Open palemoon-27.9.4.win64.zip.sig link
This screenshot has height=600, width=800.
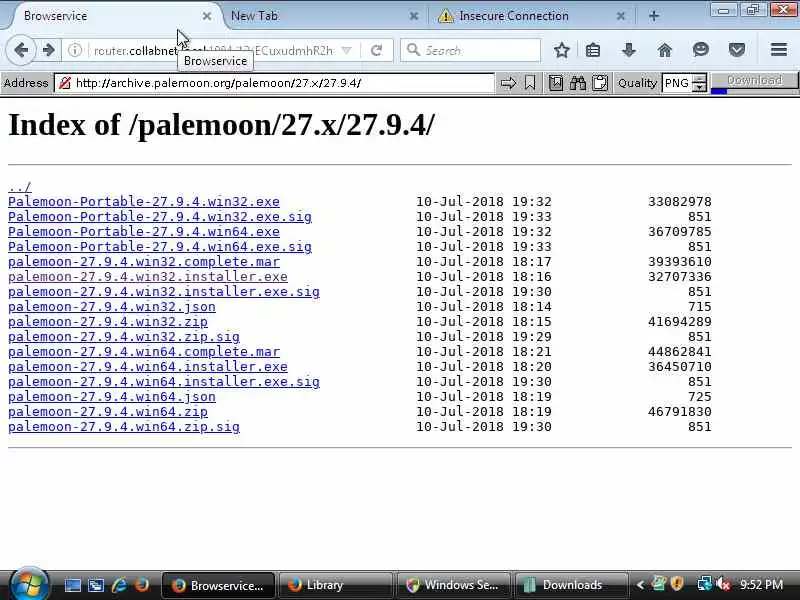pos(124,427)
